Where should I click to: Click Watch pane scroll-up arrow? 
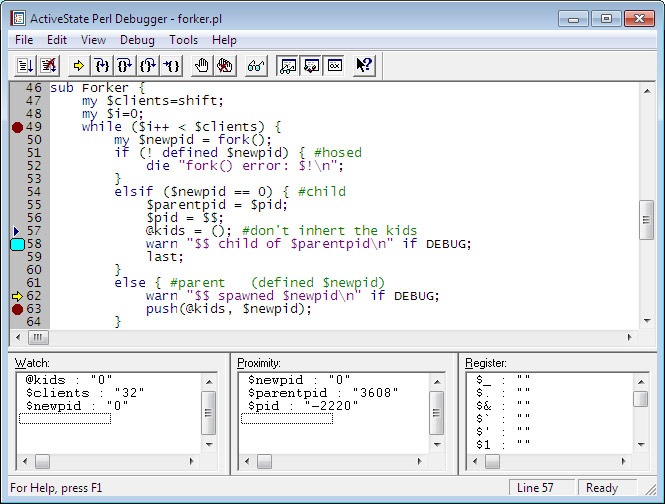[x=209, y=382]
